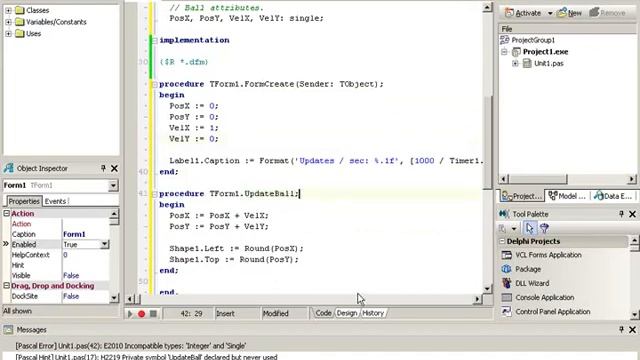Click the code editor vertical scrollbar up arrow
640x360 pixels.
(x=487, y=7)
